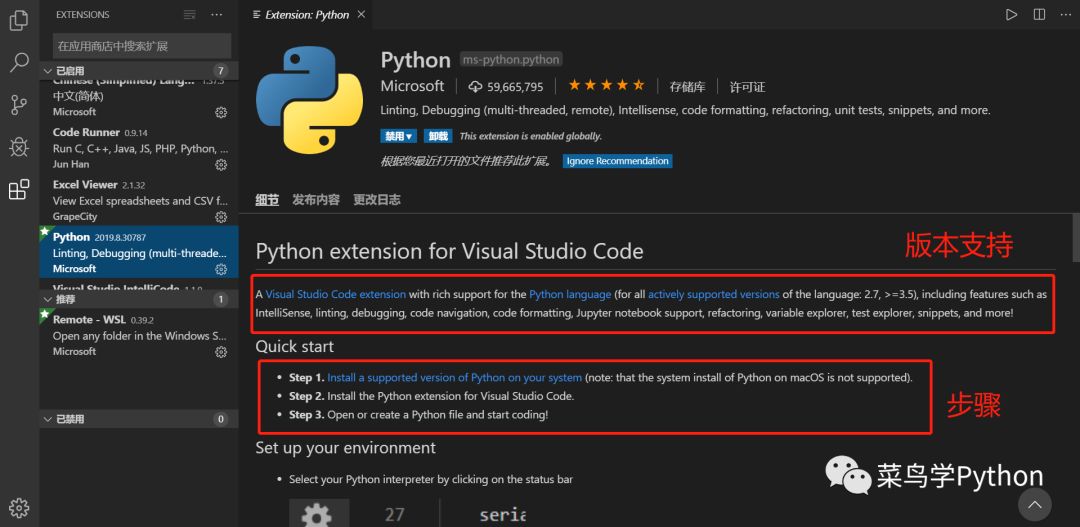The image size is (1080, 527).
Task: Open Manage gear in activity bar
Action: [x=19, y=508]
